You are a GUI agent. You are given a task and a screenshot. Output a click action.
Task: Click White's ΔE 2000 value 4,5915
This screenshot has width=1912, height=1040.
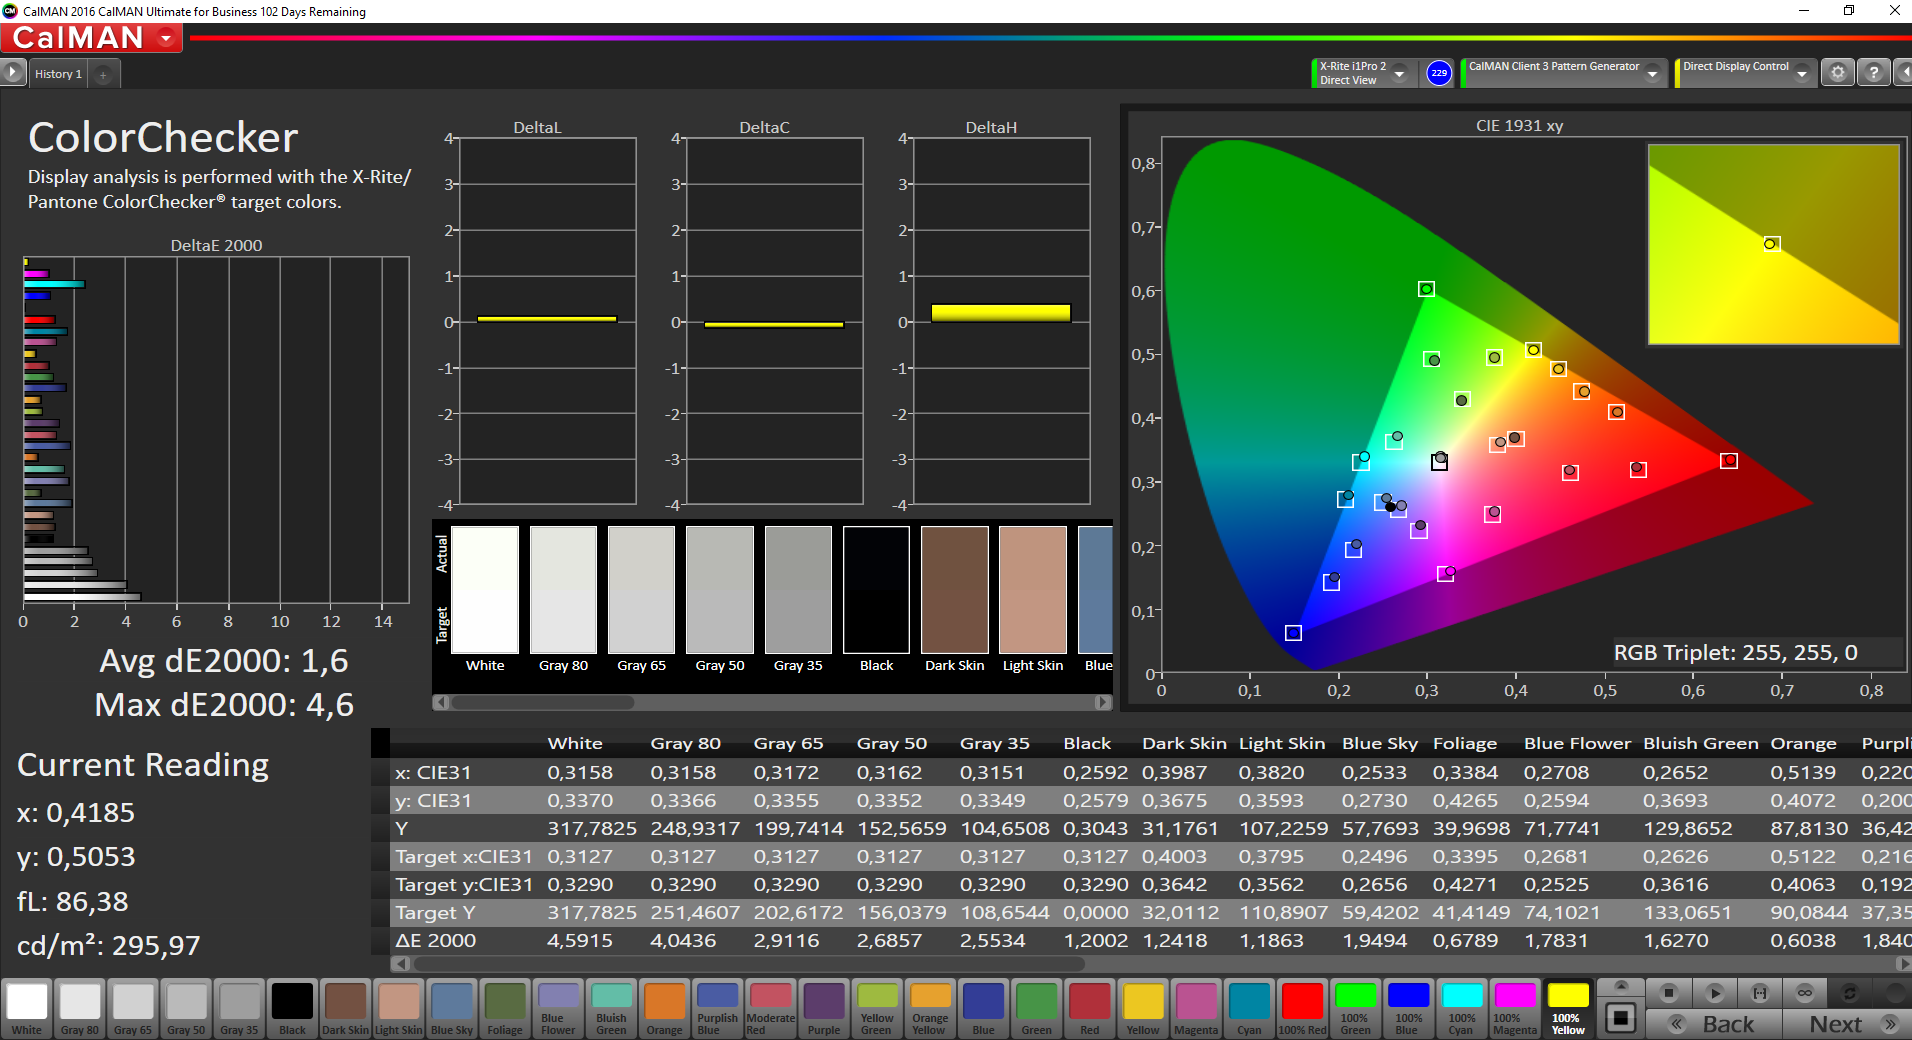click(580, 940)
